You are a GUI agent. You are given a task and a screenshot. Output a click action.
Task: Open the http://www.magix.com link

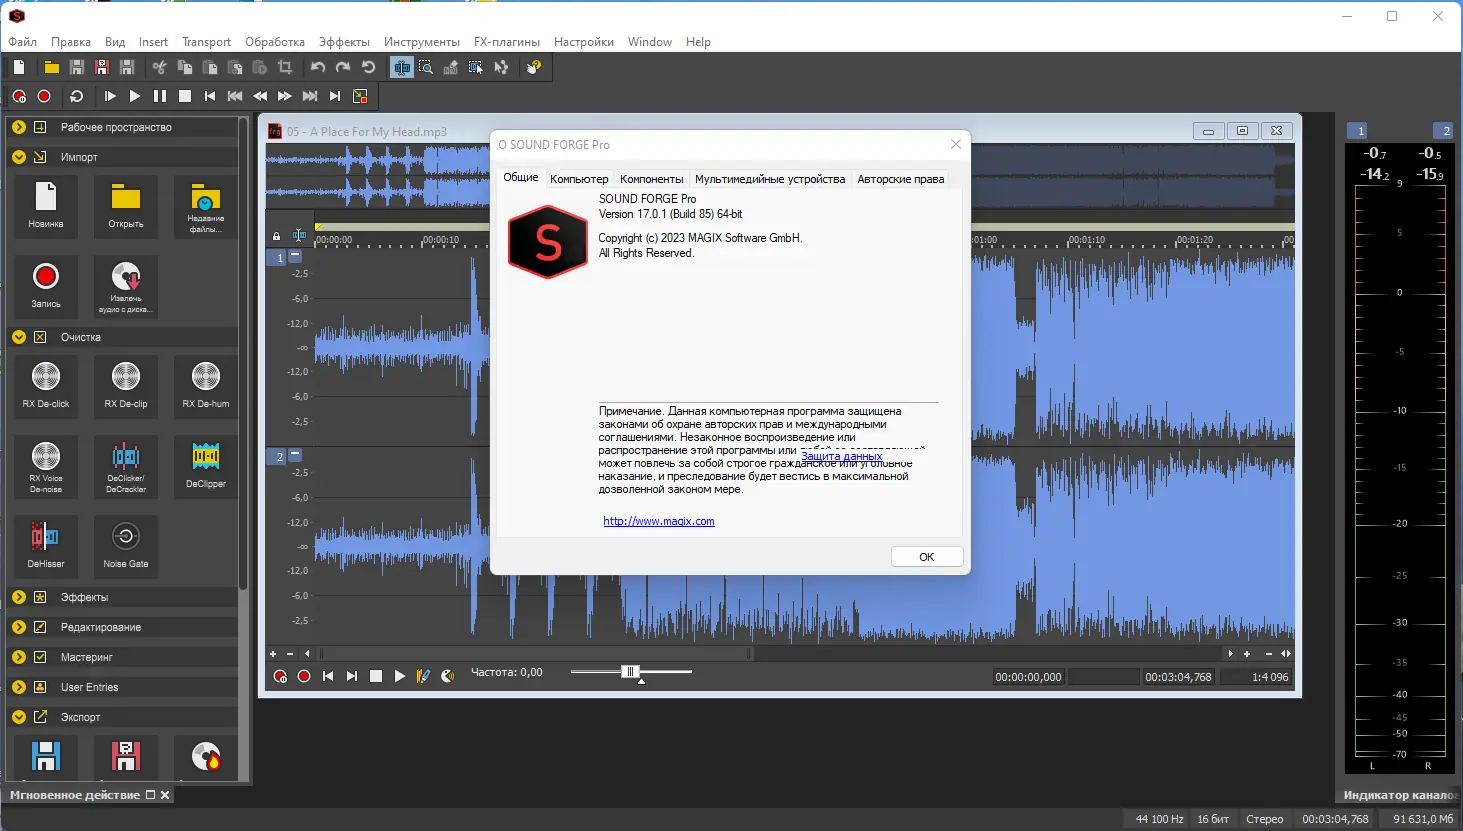pos(658,521)
